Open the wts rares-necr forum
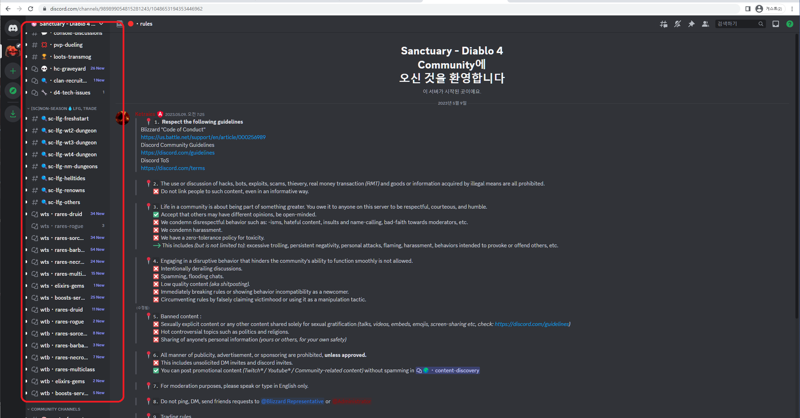The image size is (800, 418). [x=66, y=262]
